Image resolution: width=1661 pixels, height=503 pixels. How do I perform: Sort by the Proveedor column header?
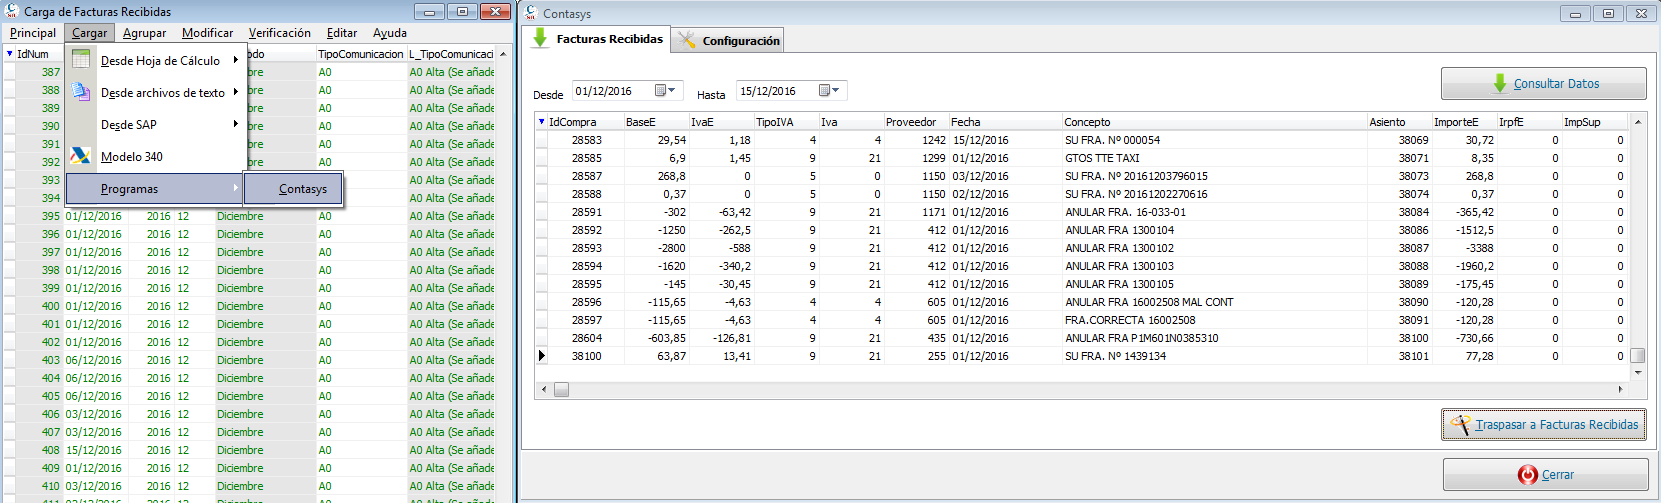point(915,122)
